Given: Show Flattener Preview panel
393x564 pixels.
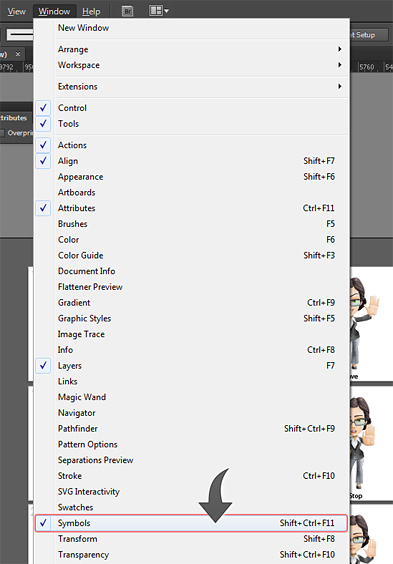Looking at the screenshot, I should click(x=192, y=287).
